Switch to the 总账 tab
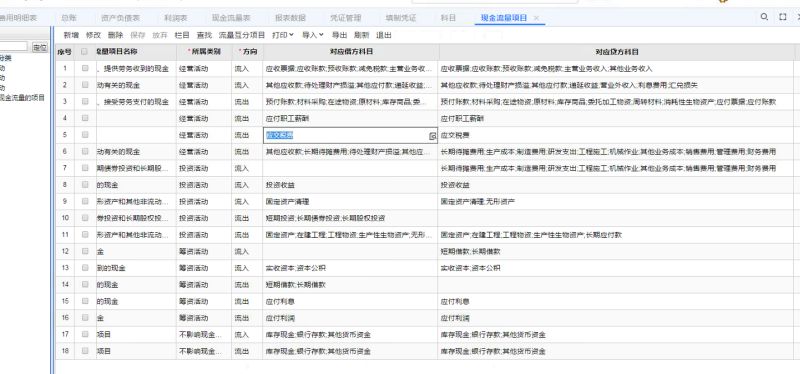This screenshot has width=800, height=374. (69, 18)
